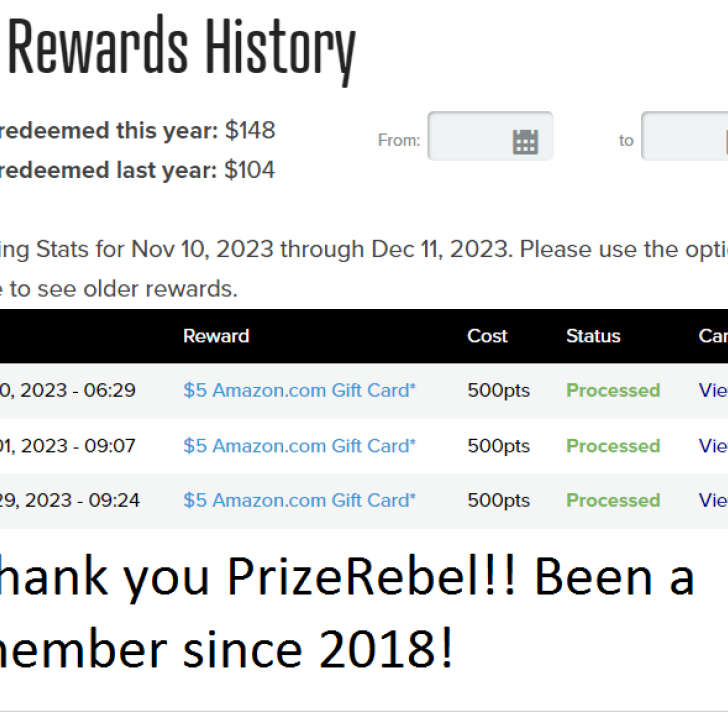Image resolution: width=728 pixels, height=728 pixels.
Task: Click the Processed status in the 09:07 row
Action: 613,445
